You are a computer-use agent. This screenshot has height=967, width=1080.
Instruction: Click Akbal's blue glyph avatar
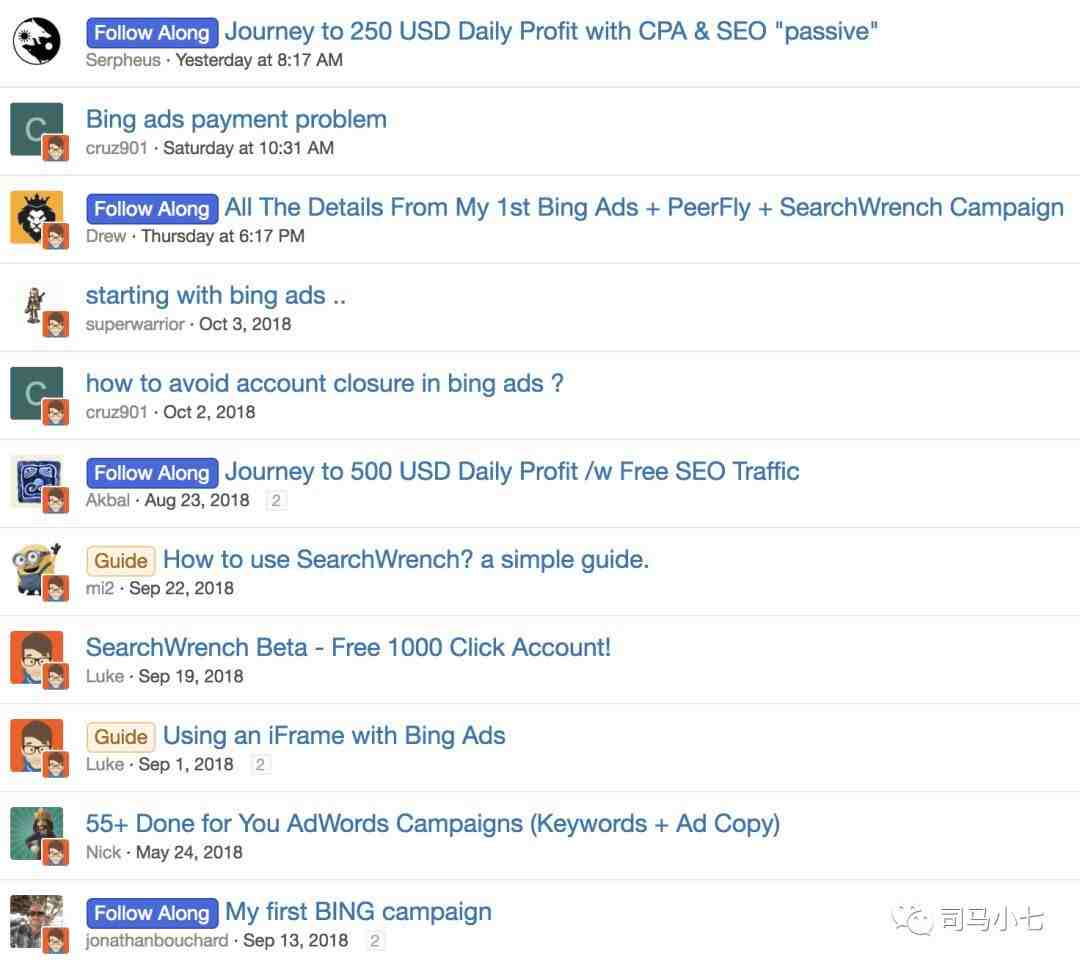point(34,479)
